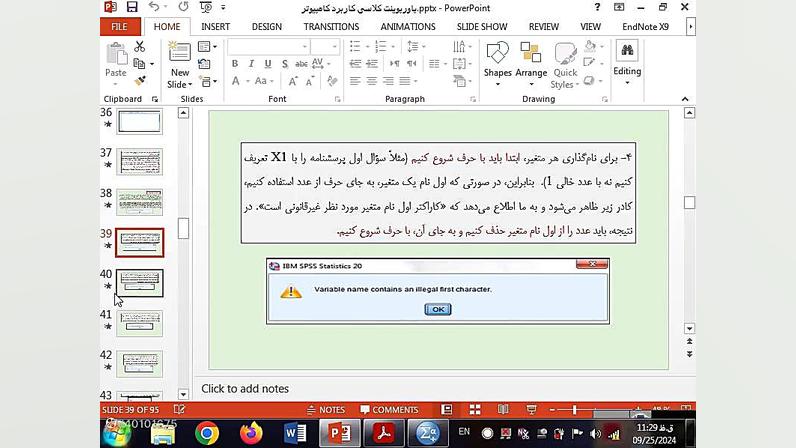Toggle Strikethrough formatting
Screen dimensions: 796x448
301,64
